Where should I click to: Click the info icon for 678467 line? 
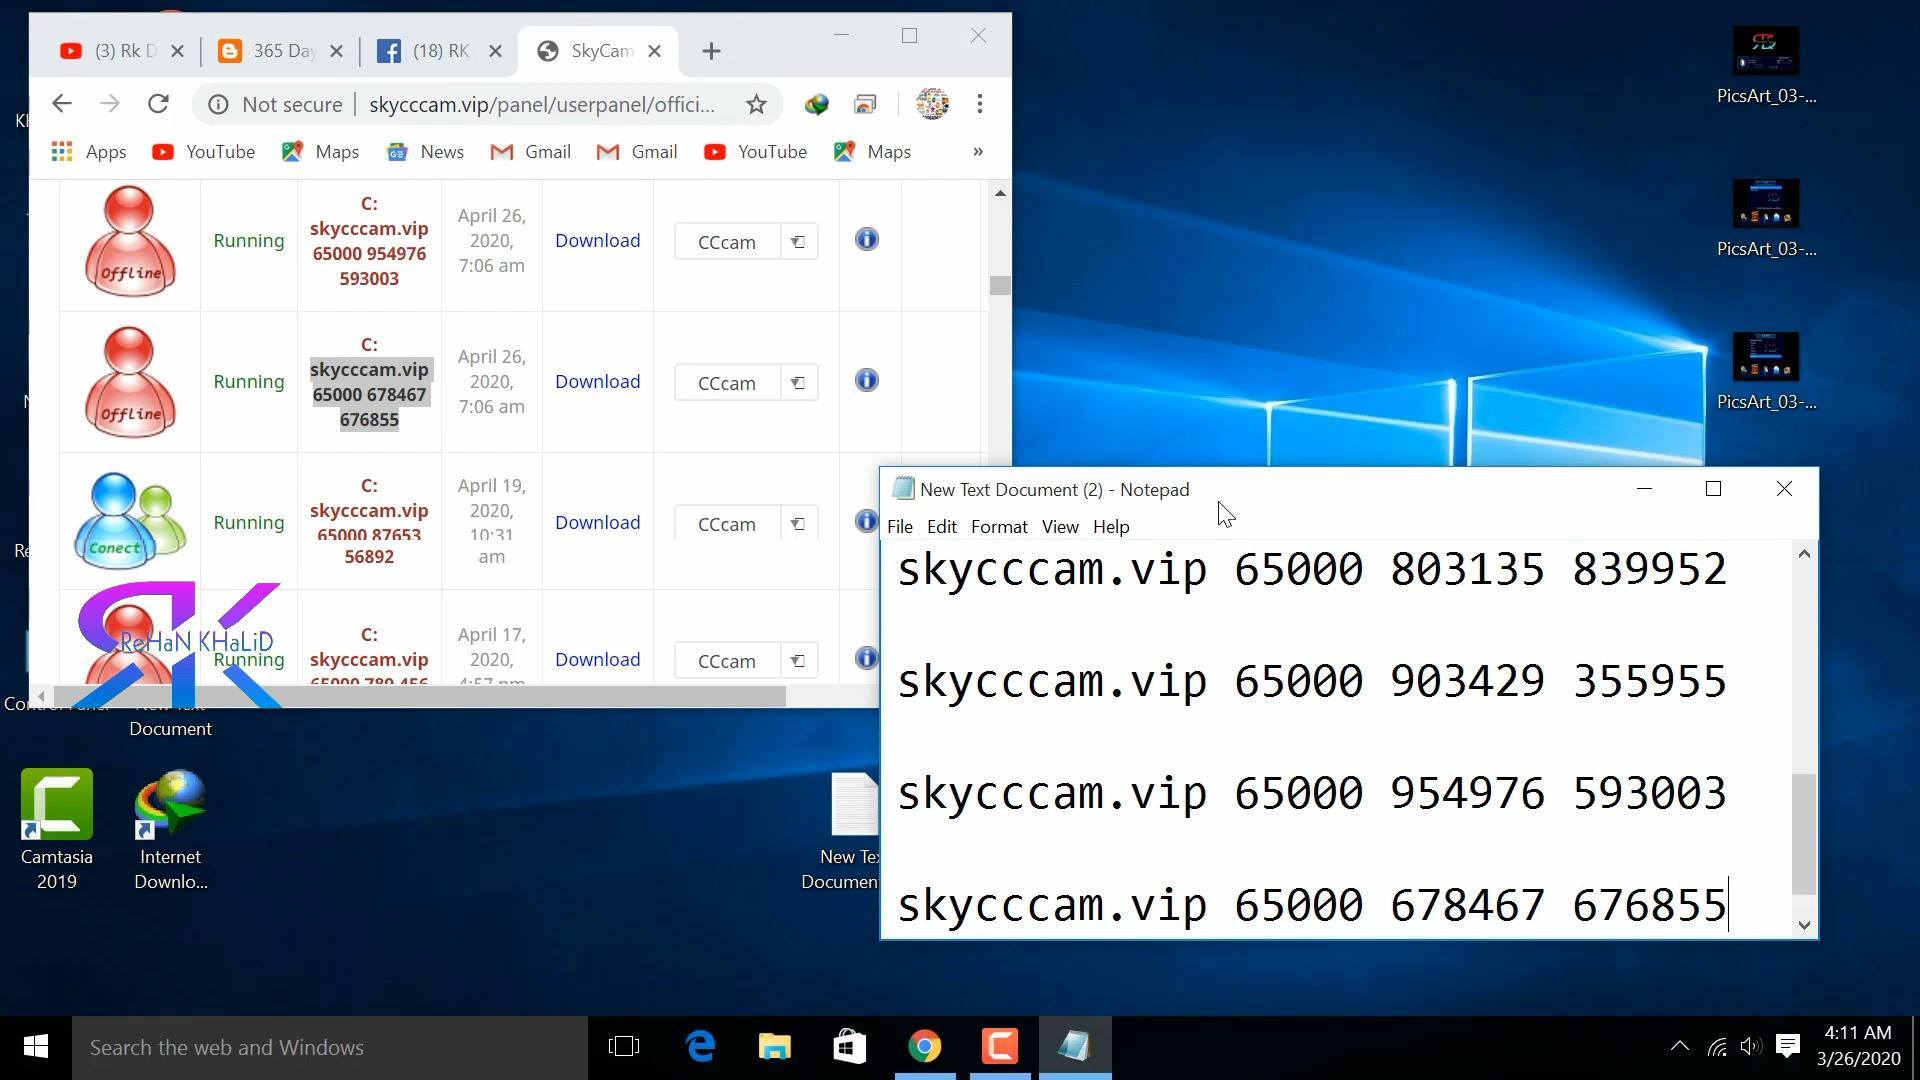point(866,381)
